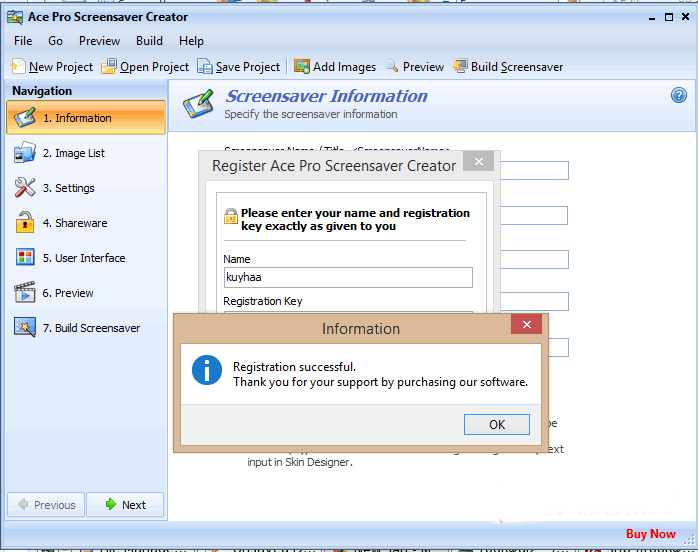The height and width of the screenshot is (552, 698).
Task: Click the red Buy Now link
Action: coord(651,534)
